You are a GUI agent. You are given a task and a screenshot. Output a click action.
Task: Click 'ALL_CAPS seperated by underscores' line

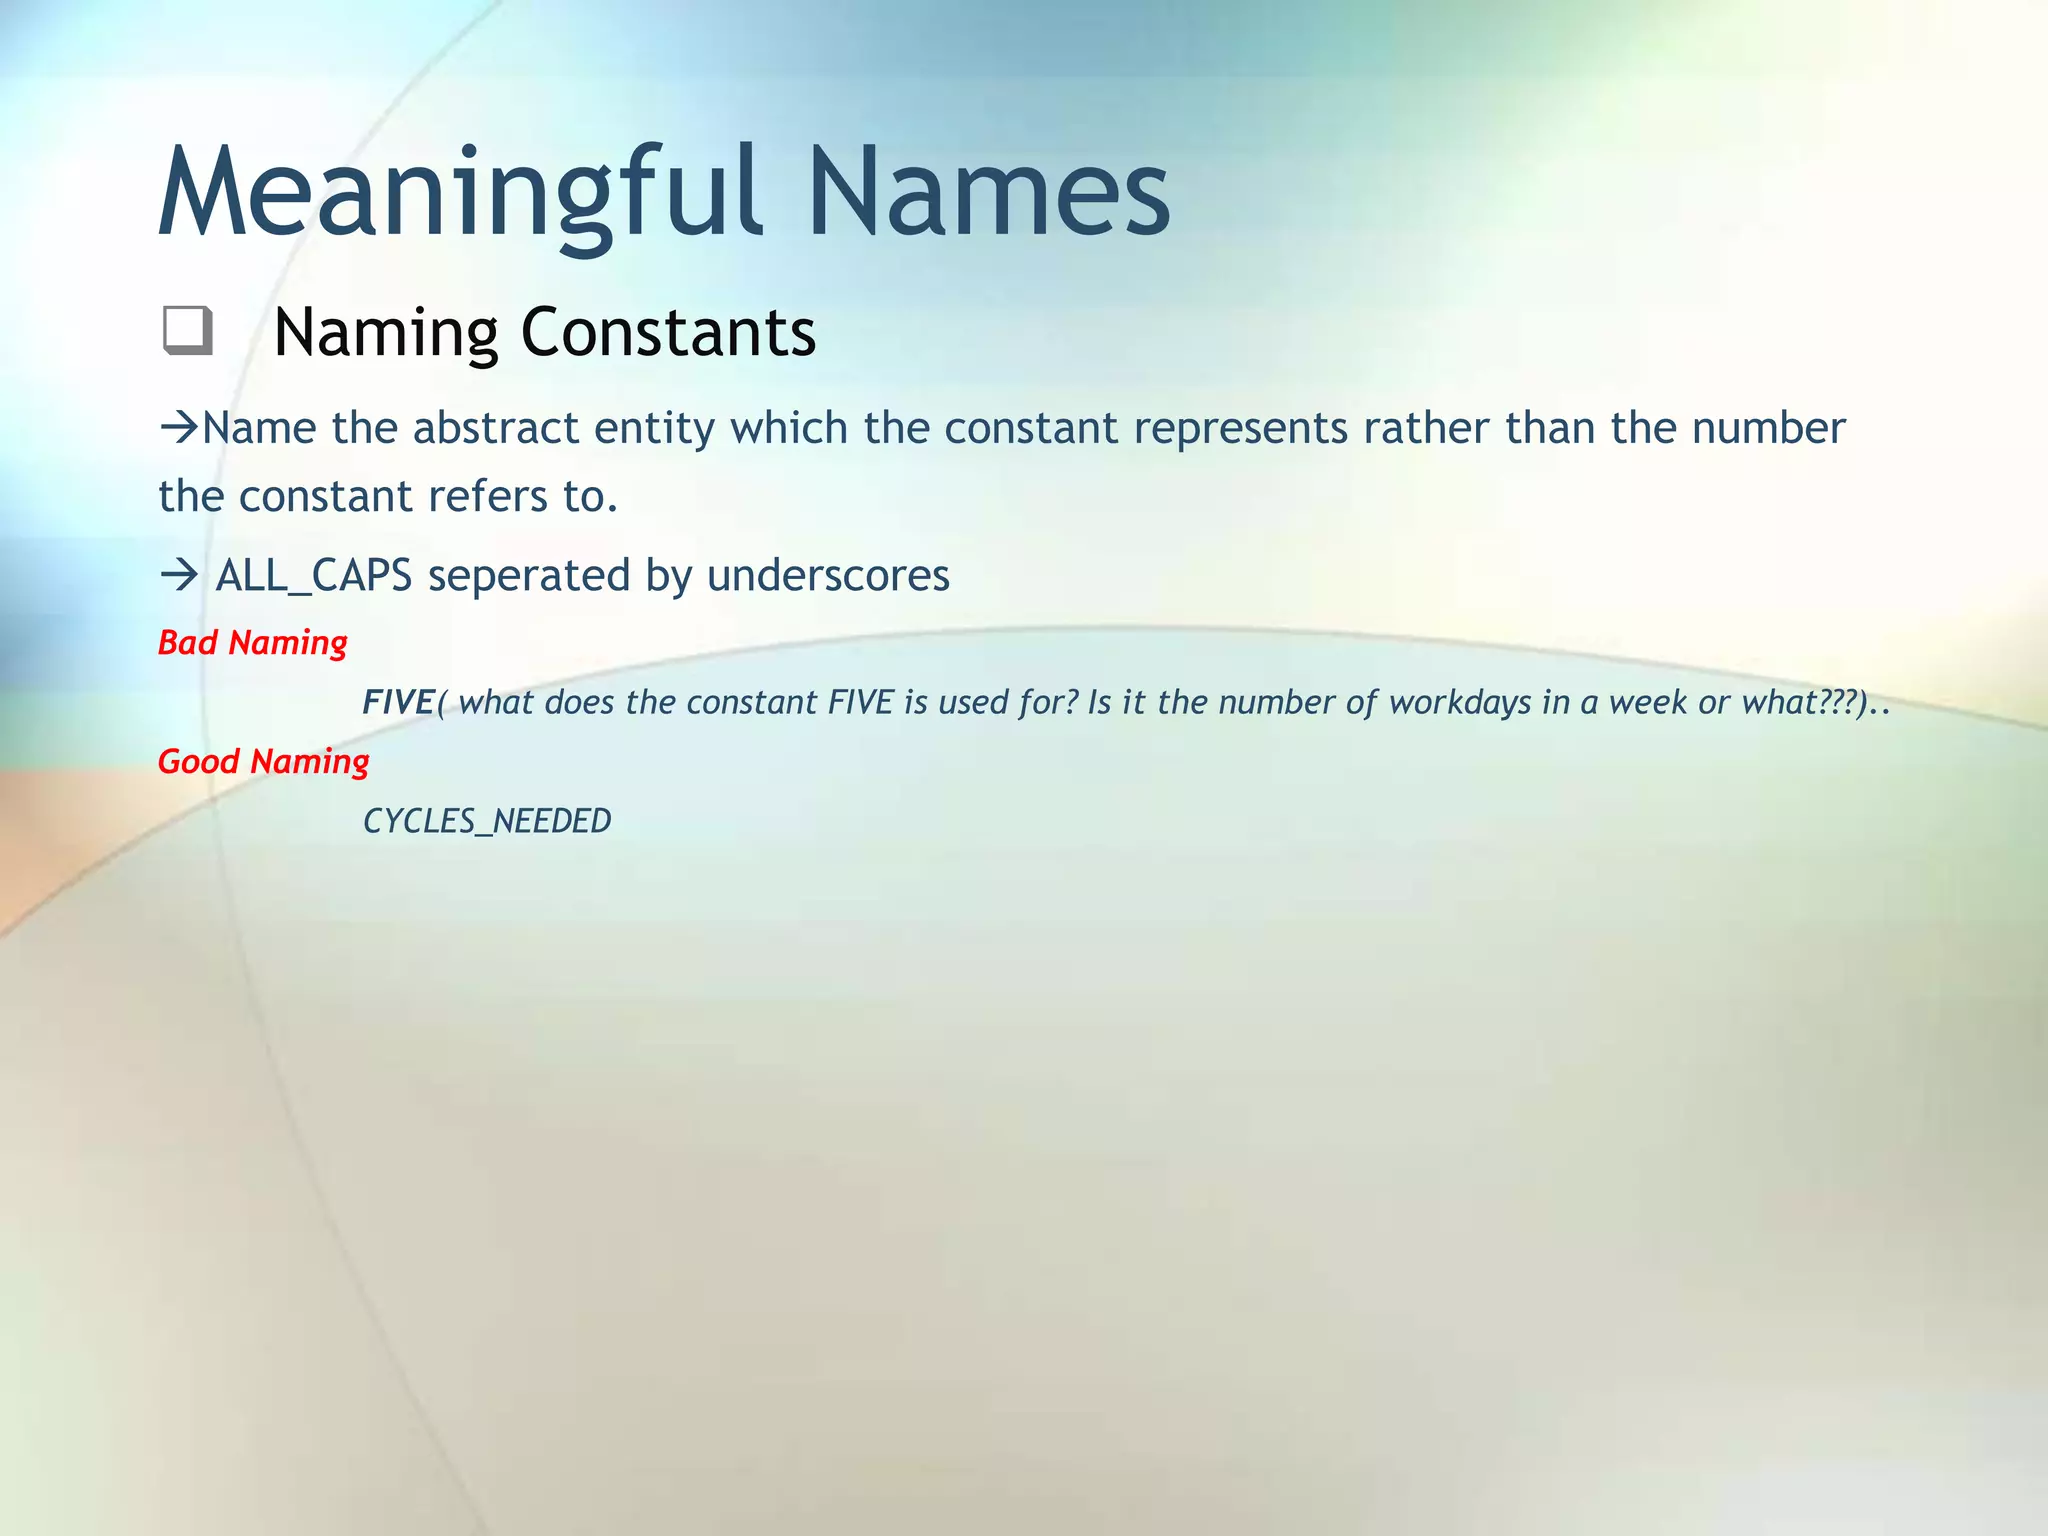[555, 576]
